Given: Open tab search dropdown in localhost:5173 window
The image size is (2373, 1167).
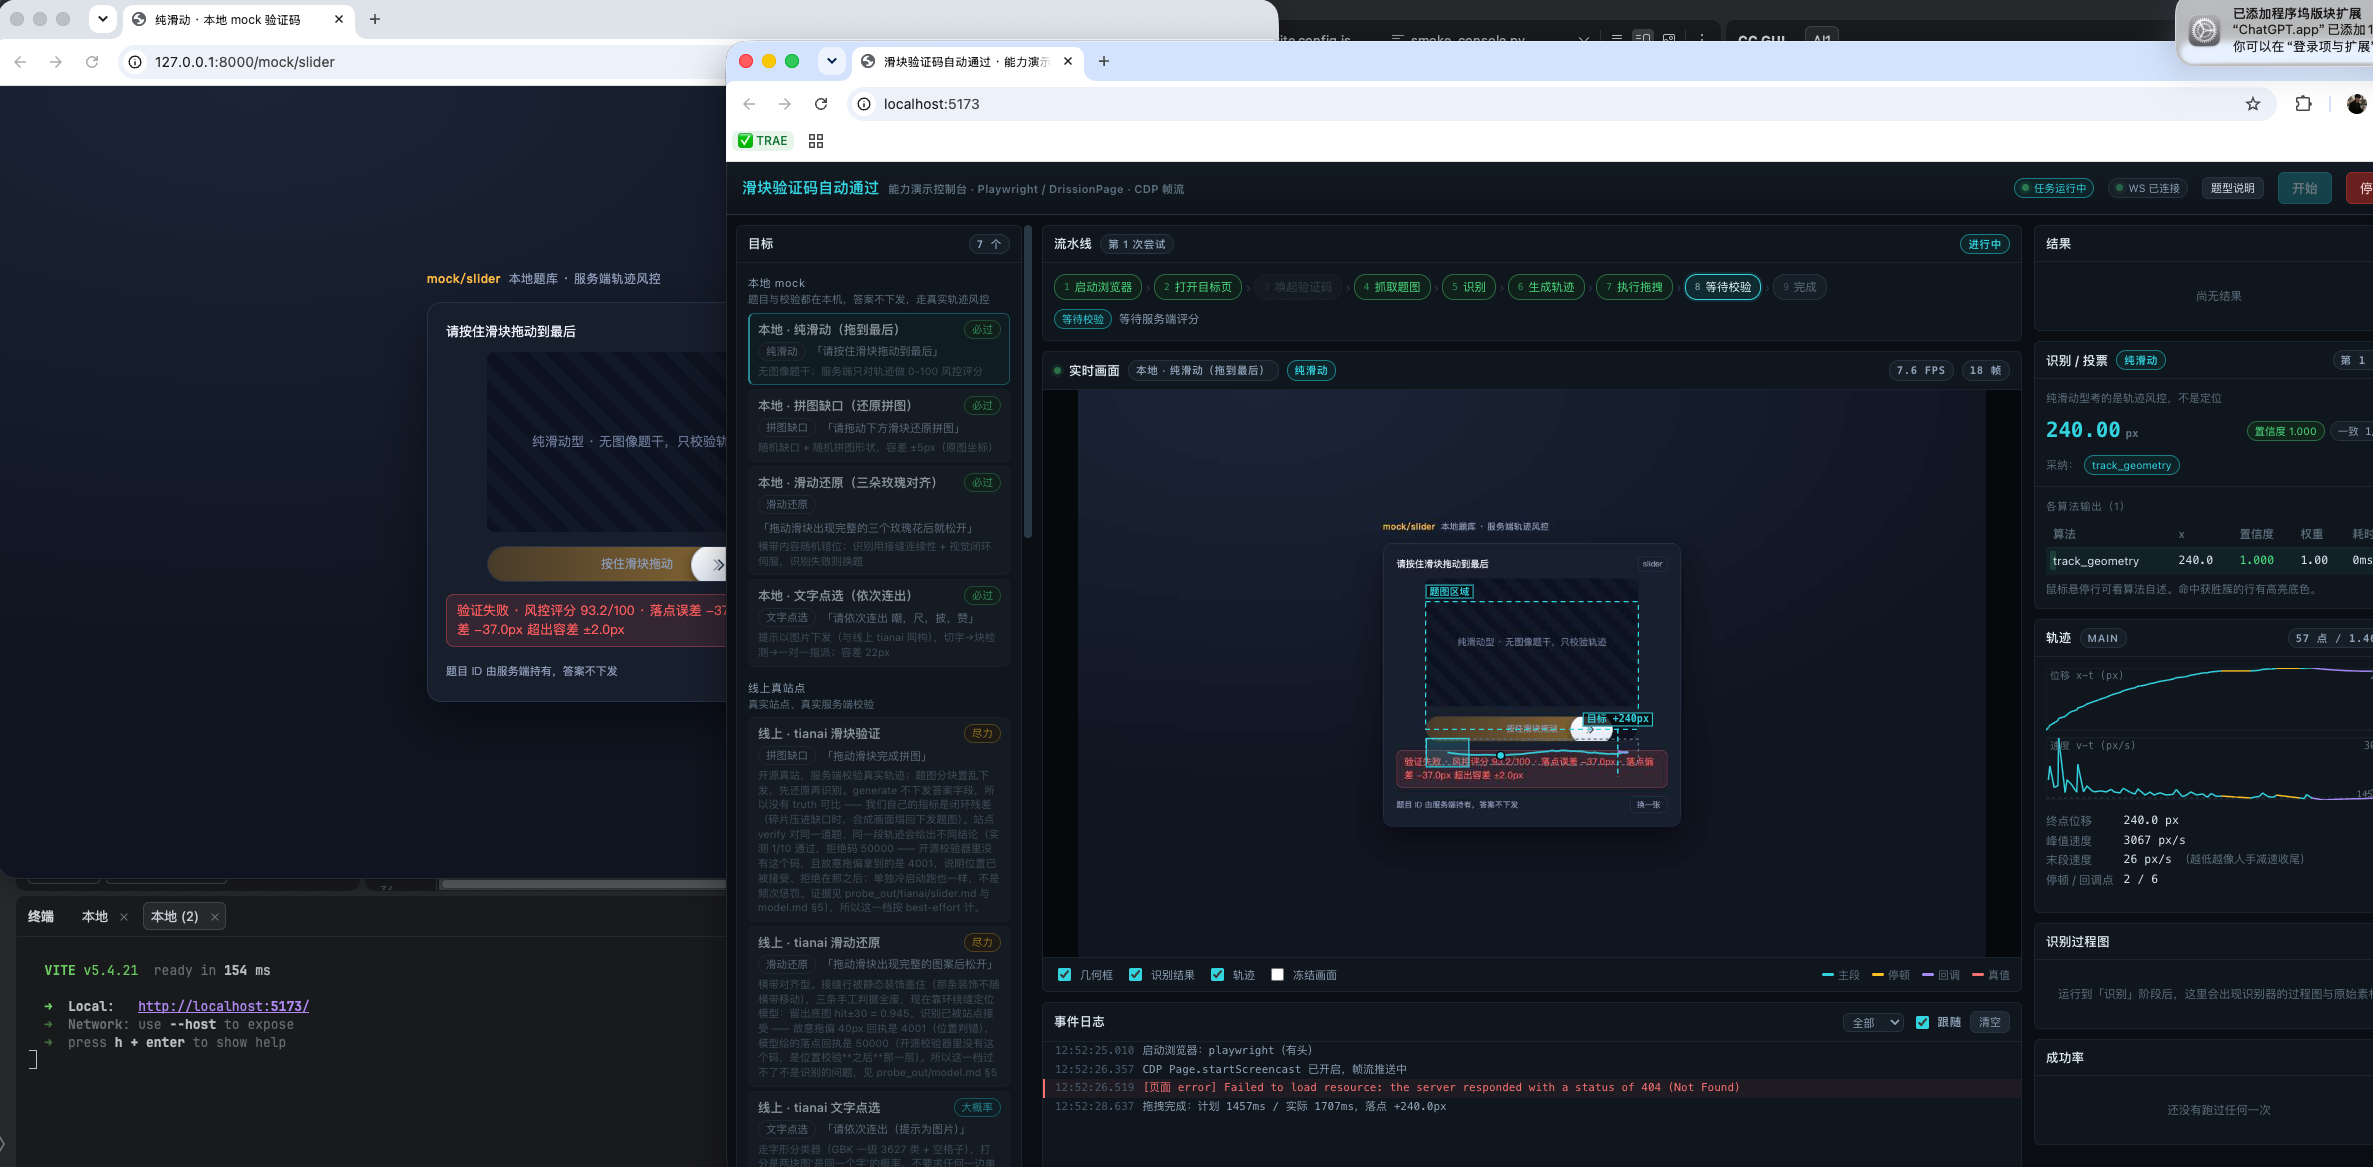Looking at the screenshot, I should tap(831, 61).
